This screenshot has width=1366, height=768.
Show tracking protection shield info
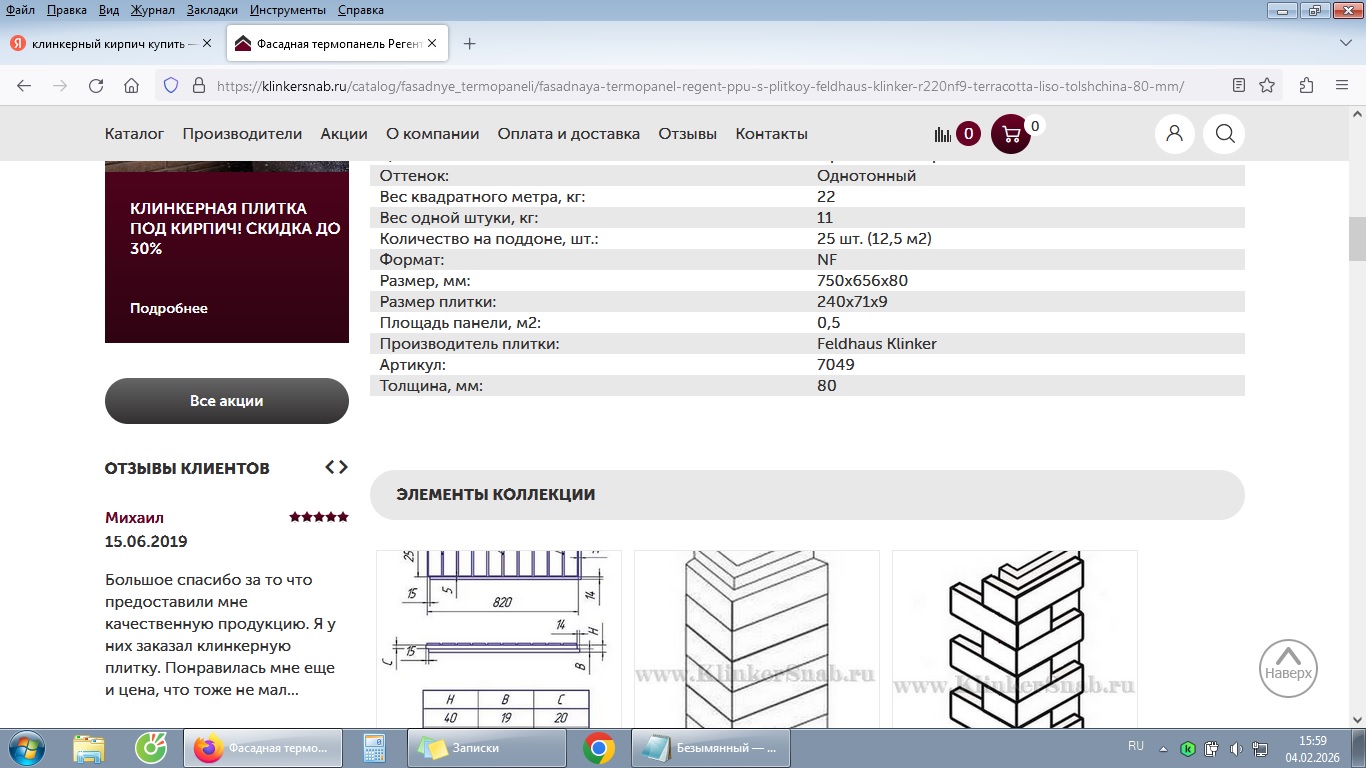[x=171, y=86]
